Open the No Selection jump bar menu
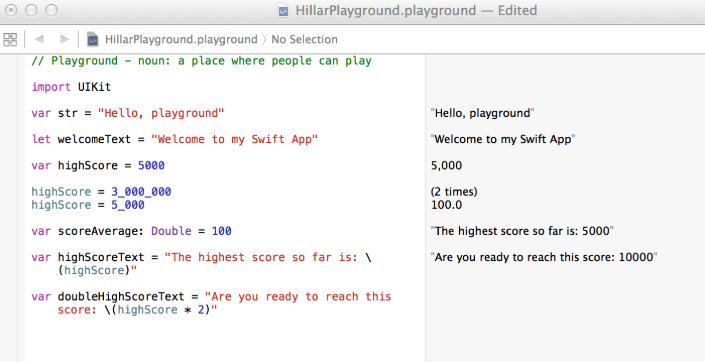Screen dimensions: 705x362 304,40
